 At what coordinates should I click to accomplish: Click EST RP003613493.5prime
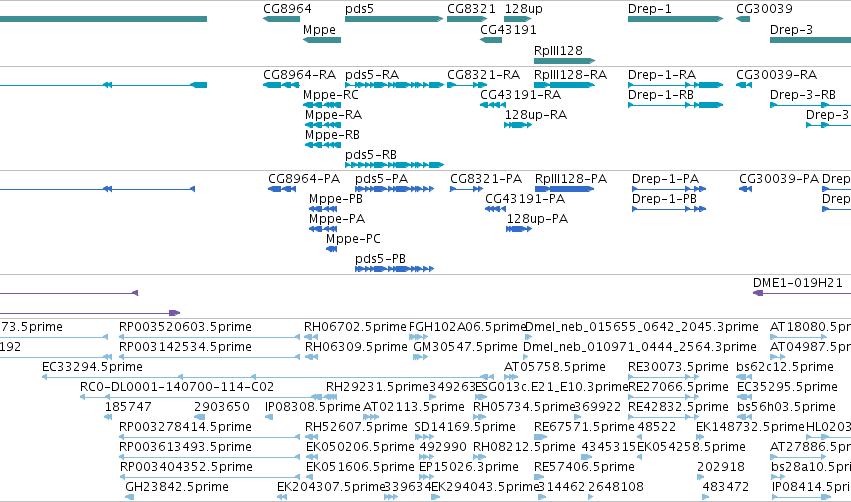click(x=209, y=457)
